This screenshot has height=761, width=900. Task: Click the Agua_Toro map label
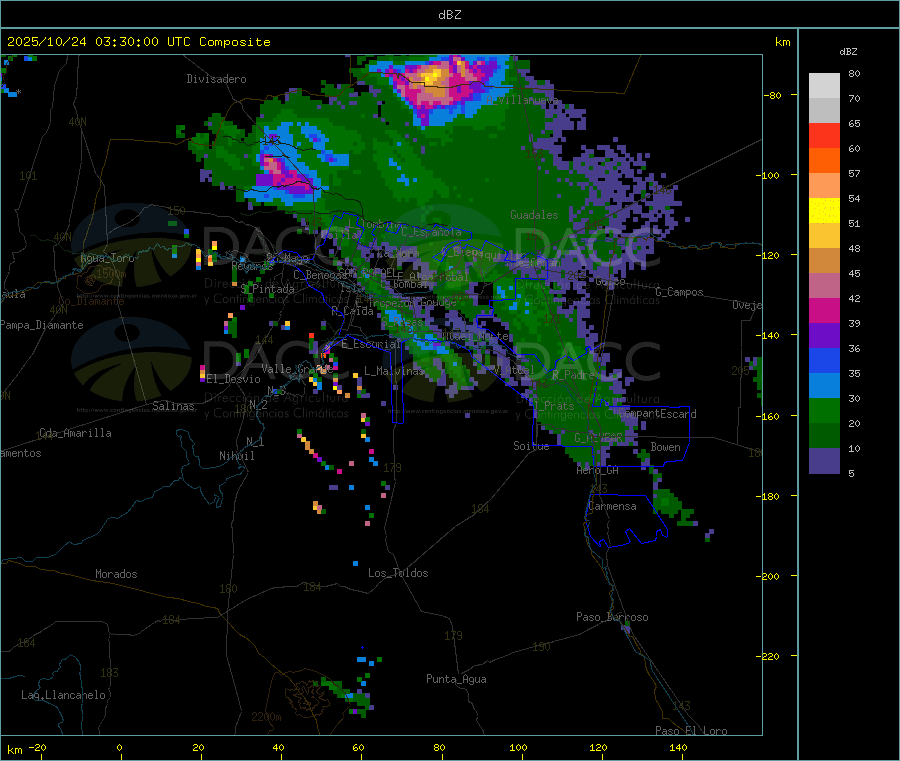coord(107,258)
